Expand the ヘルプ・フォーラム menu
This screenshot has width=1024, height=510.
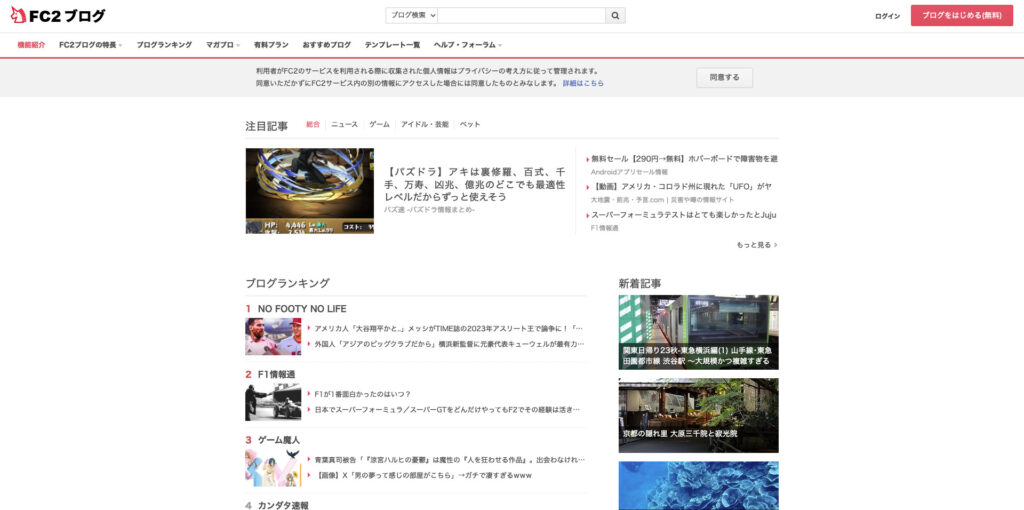[467, 45]
